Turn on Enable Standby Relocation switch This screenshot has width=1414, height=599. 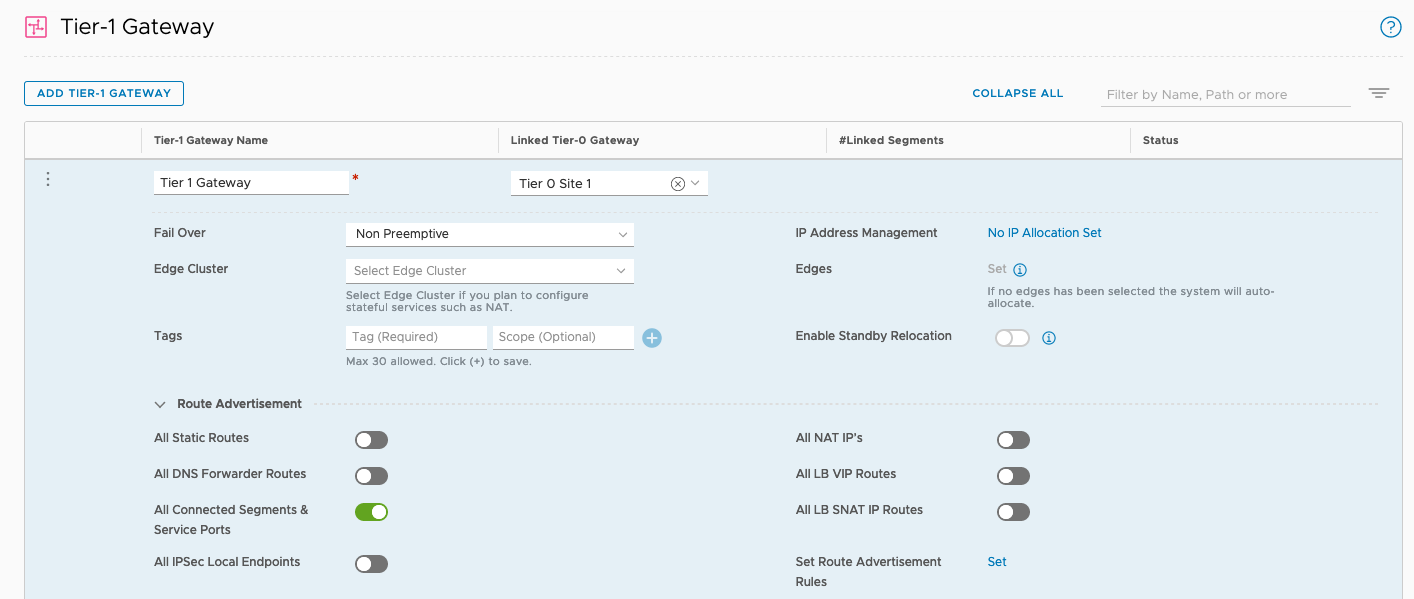click(1012, 338)
